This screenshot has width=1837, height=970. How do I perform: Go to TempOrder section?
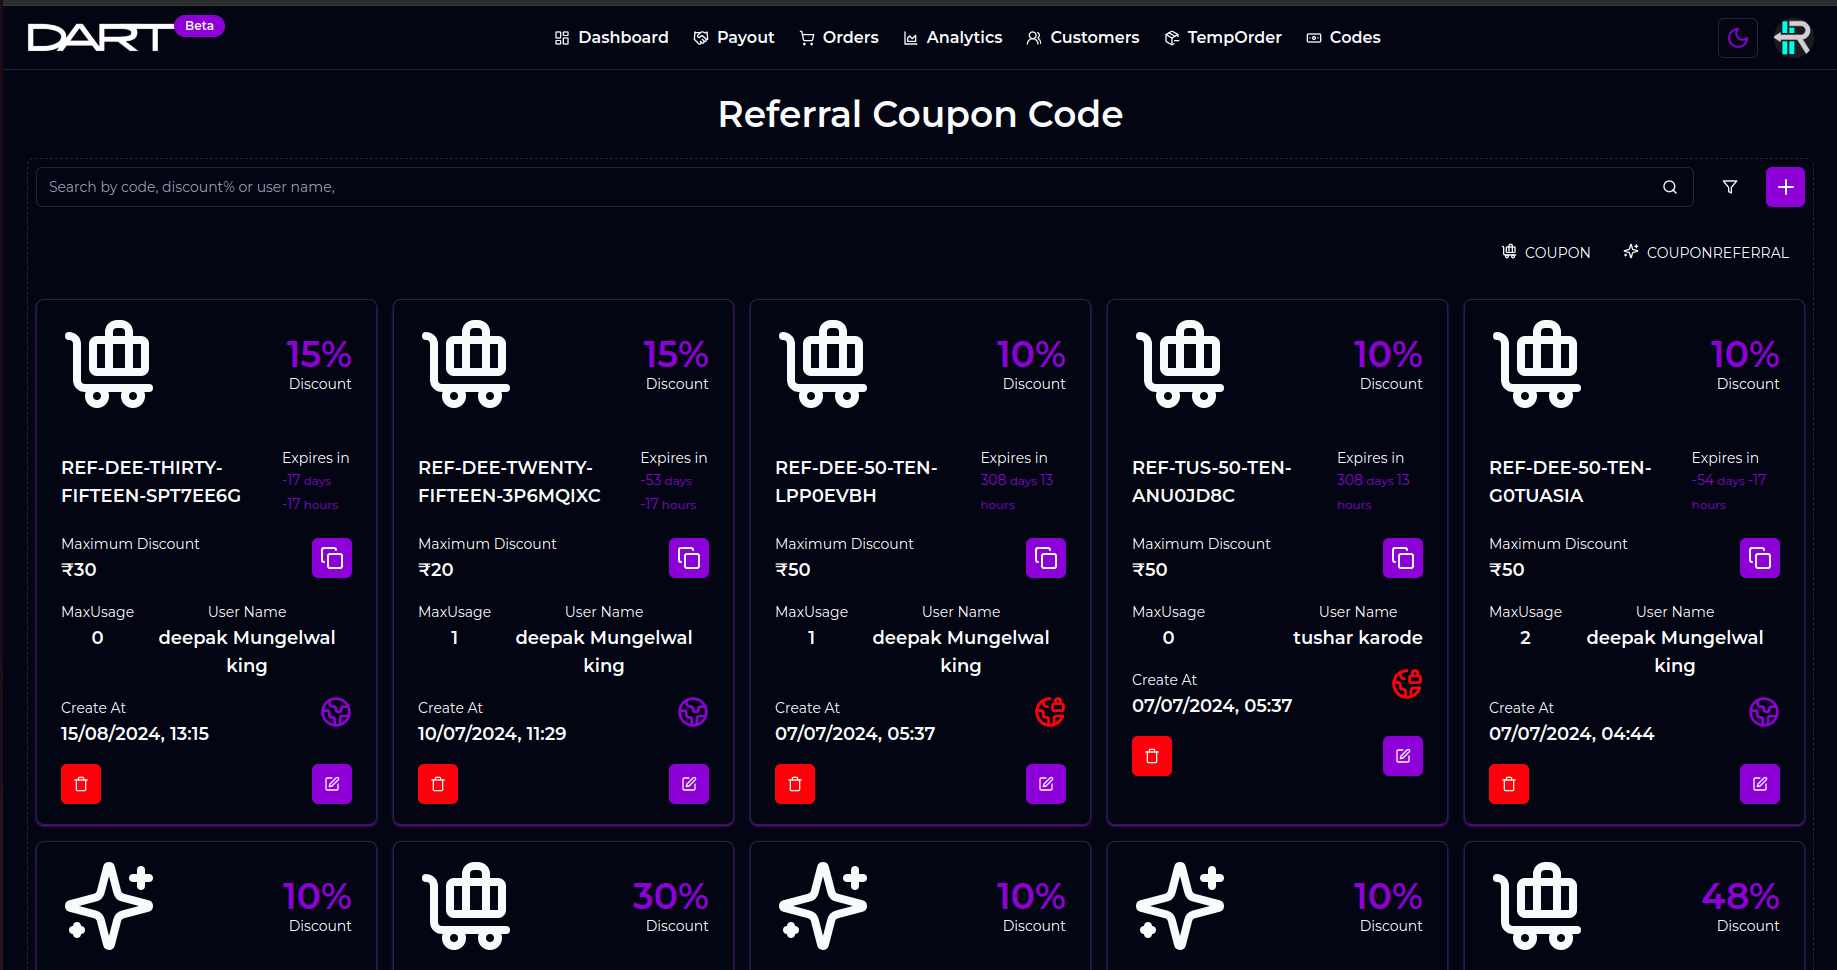(1223, 37)
